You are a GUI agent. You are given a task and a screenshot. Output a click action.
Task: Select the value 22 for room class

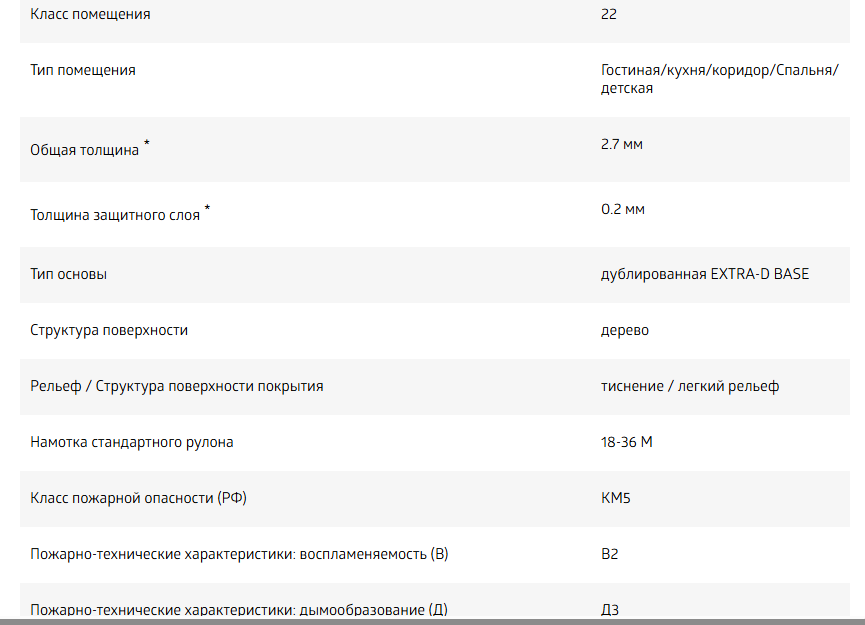(608, 14)
